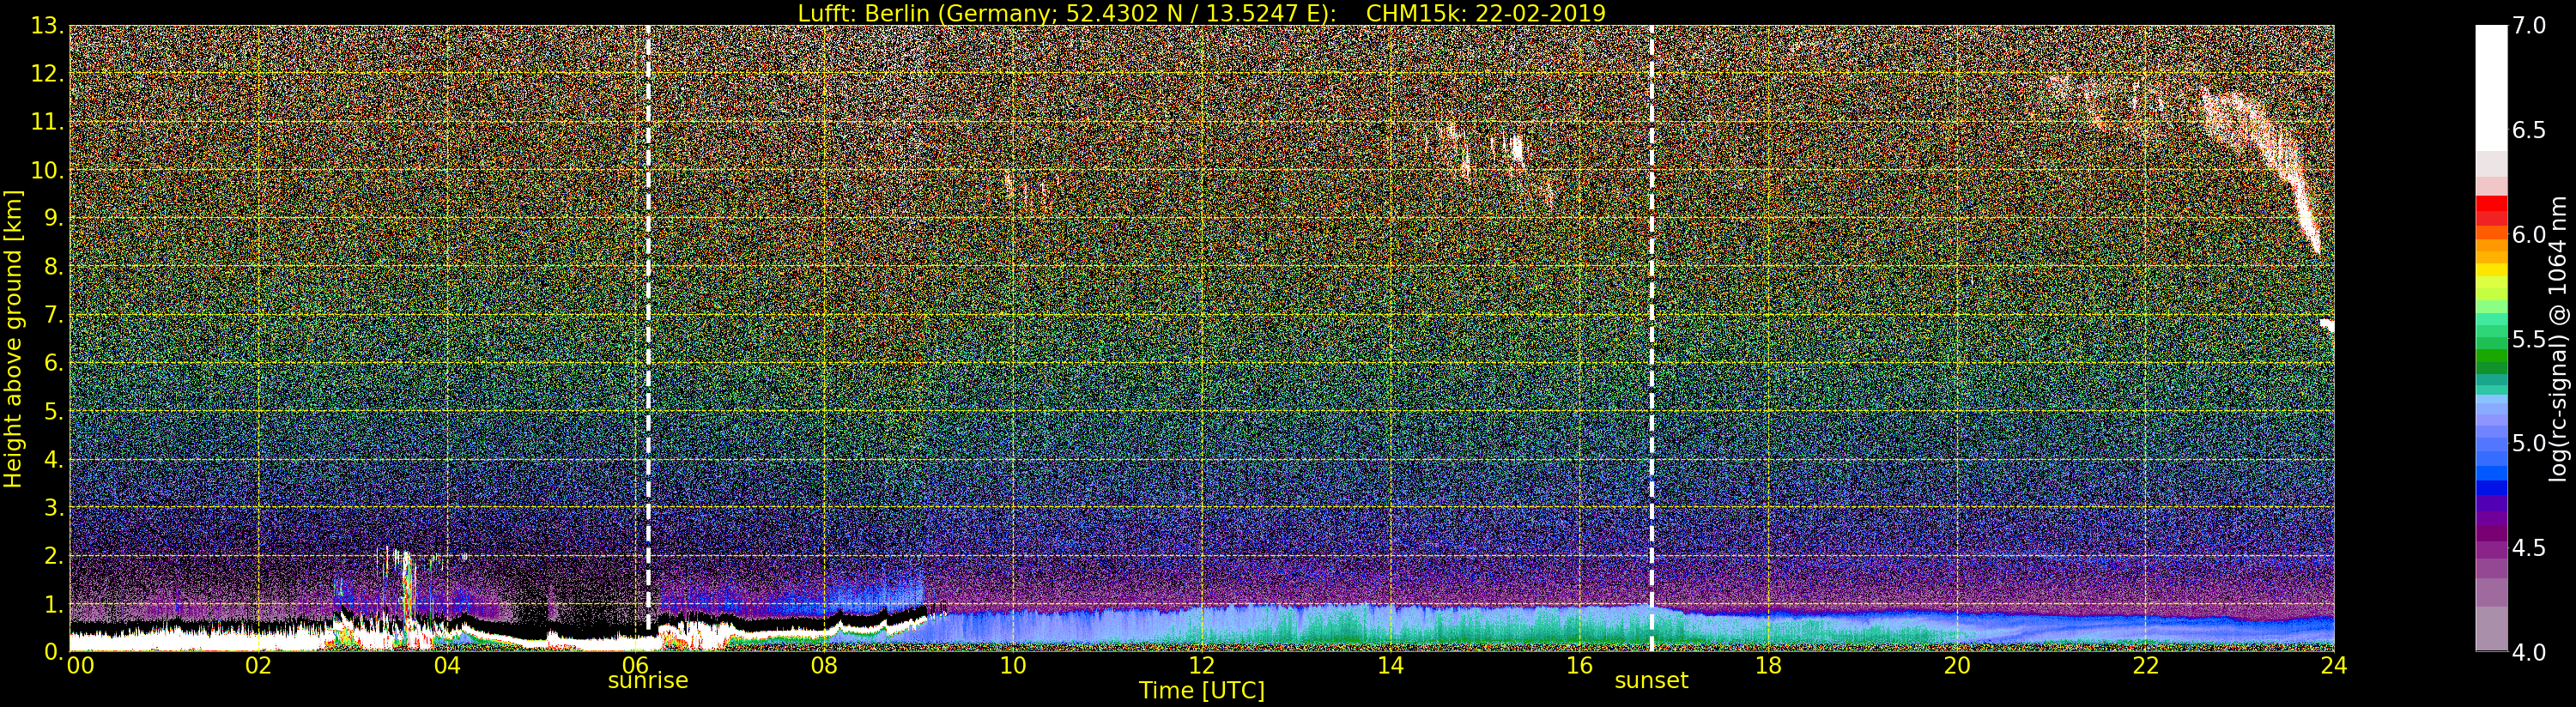Viewport: 2576px width, 707px height.
Task: Click the "4.5" colorbar tick label
Action: click(x=2529, y=548)
